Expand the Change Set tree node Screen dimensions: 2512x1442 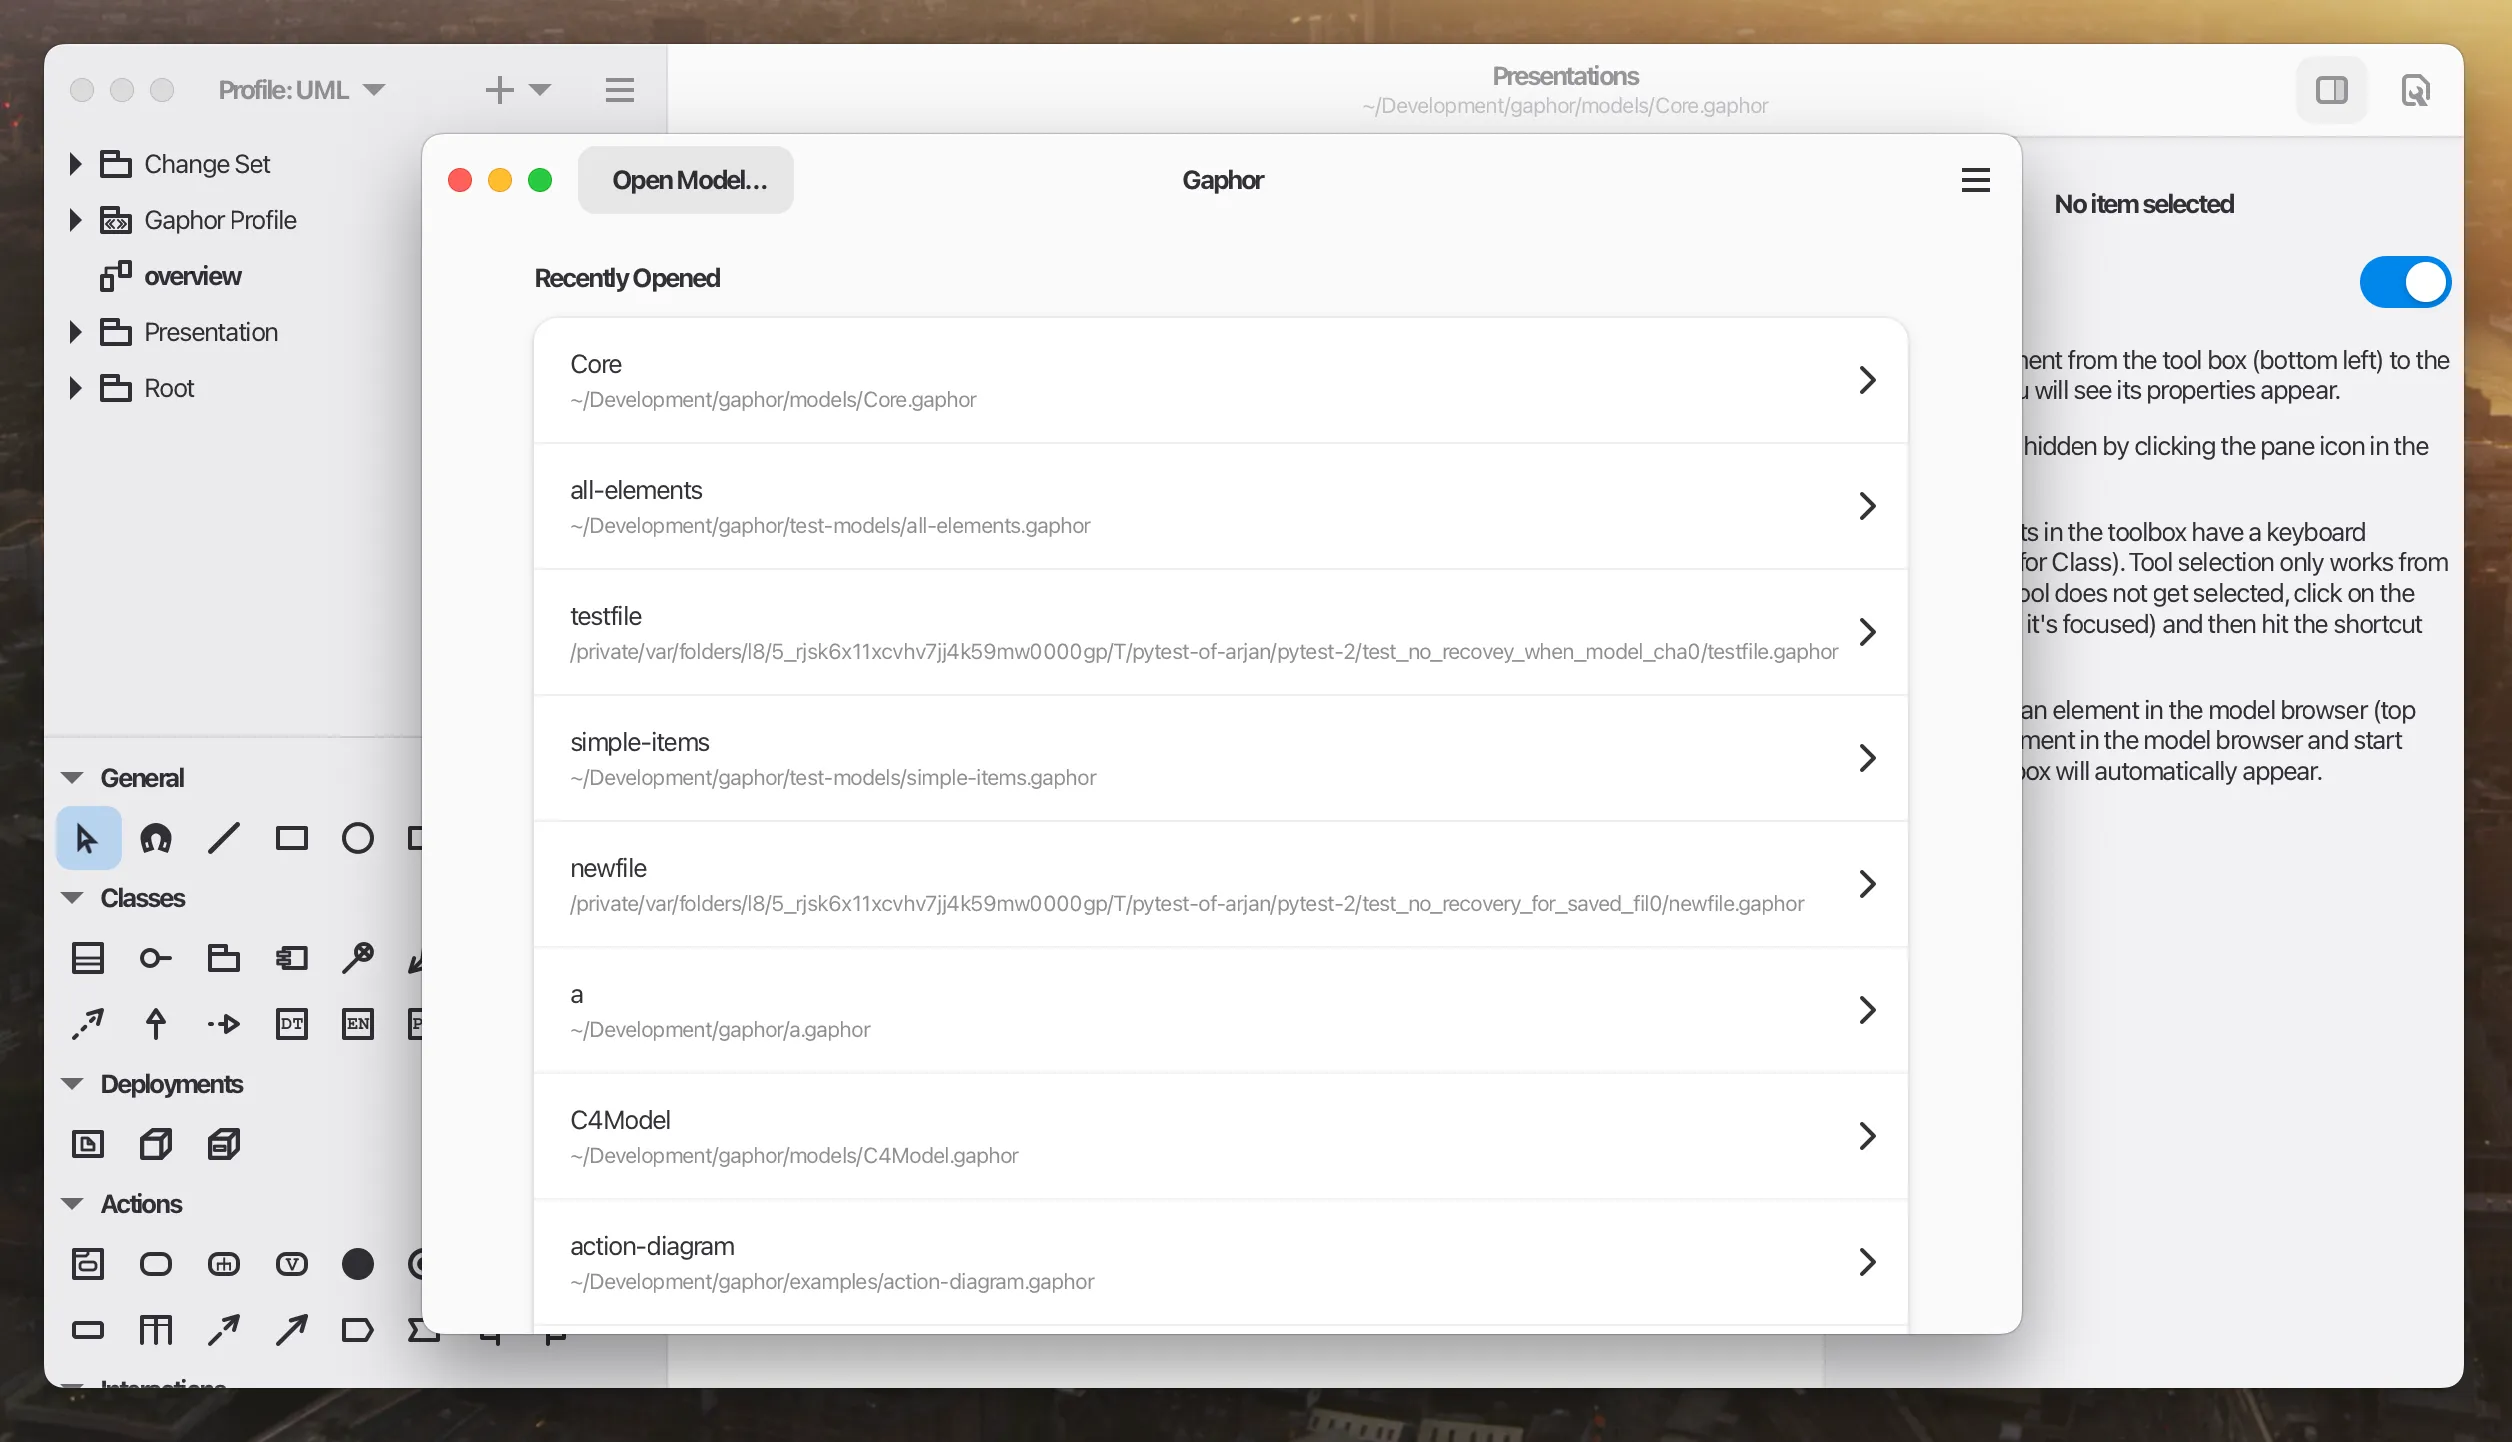point(75,164)
